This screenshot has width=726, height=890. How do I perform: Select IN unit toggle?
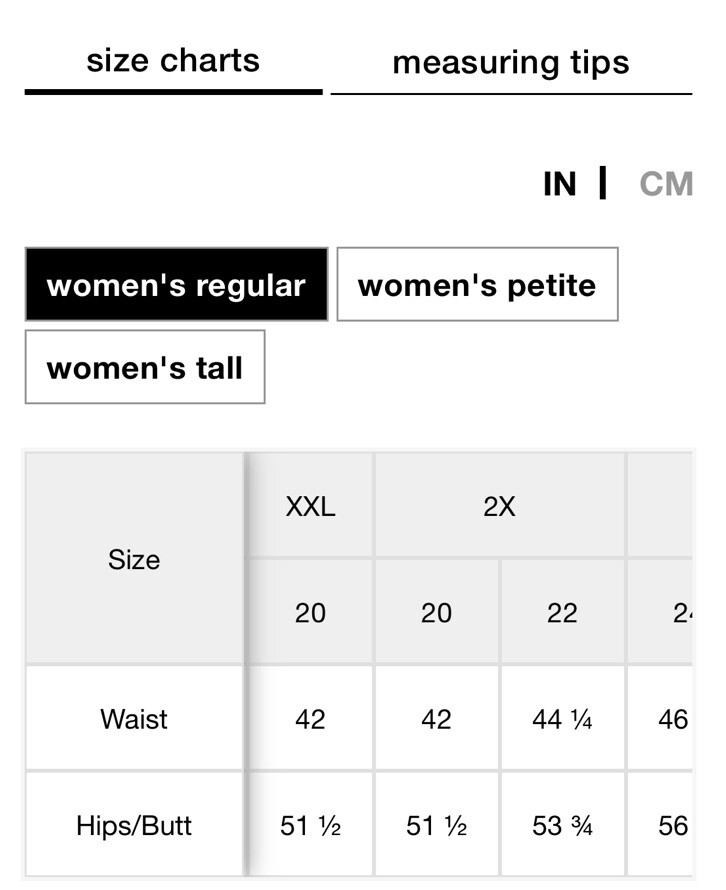pos(560,184)
